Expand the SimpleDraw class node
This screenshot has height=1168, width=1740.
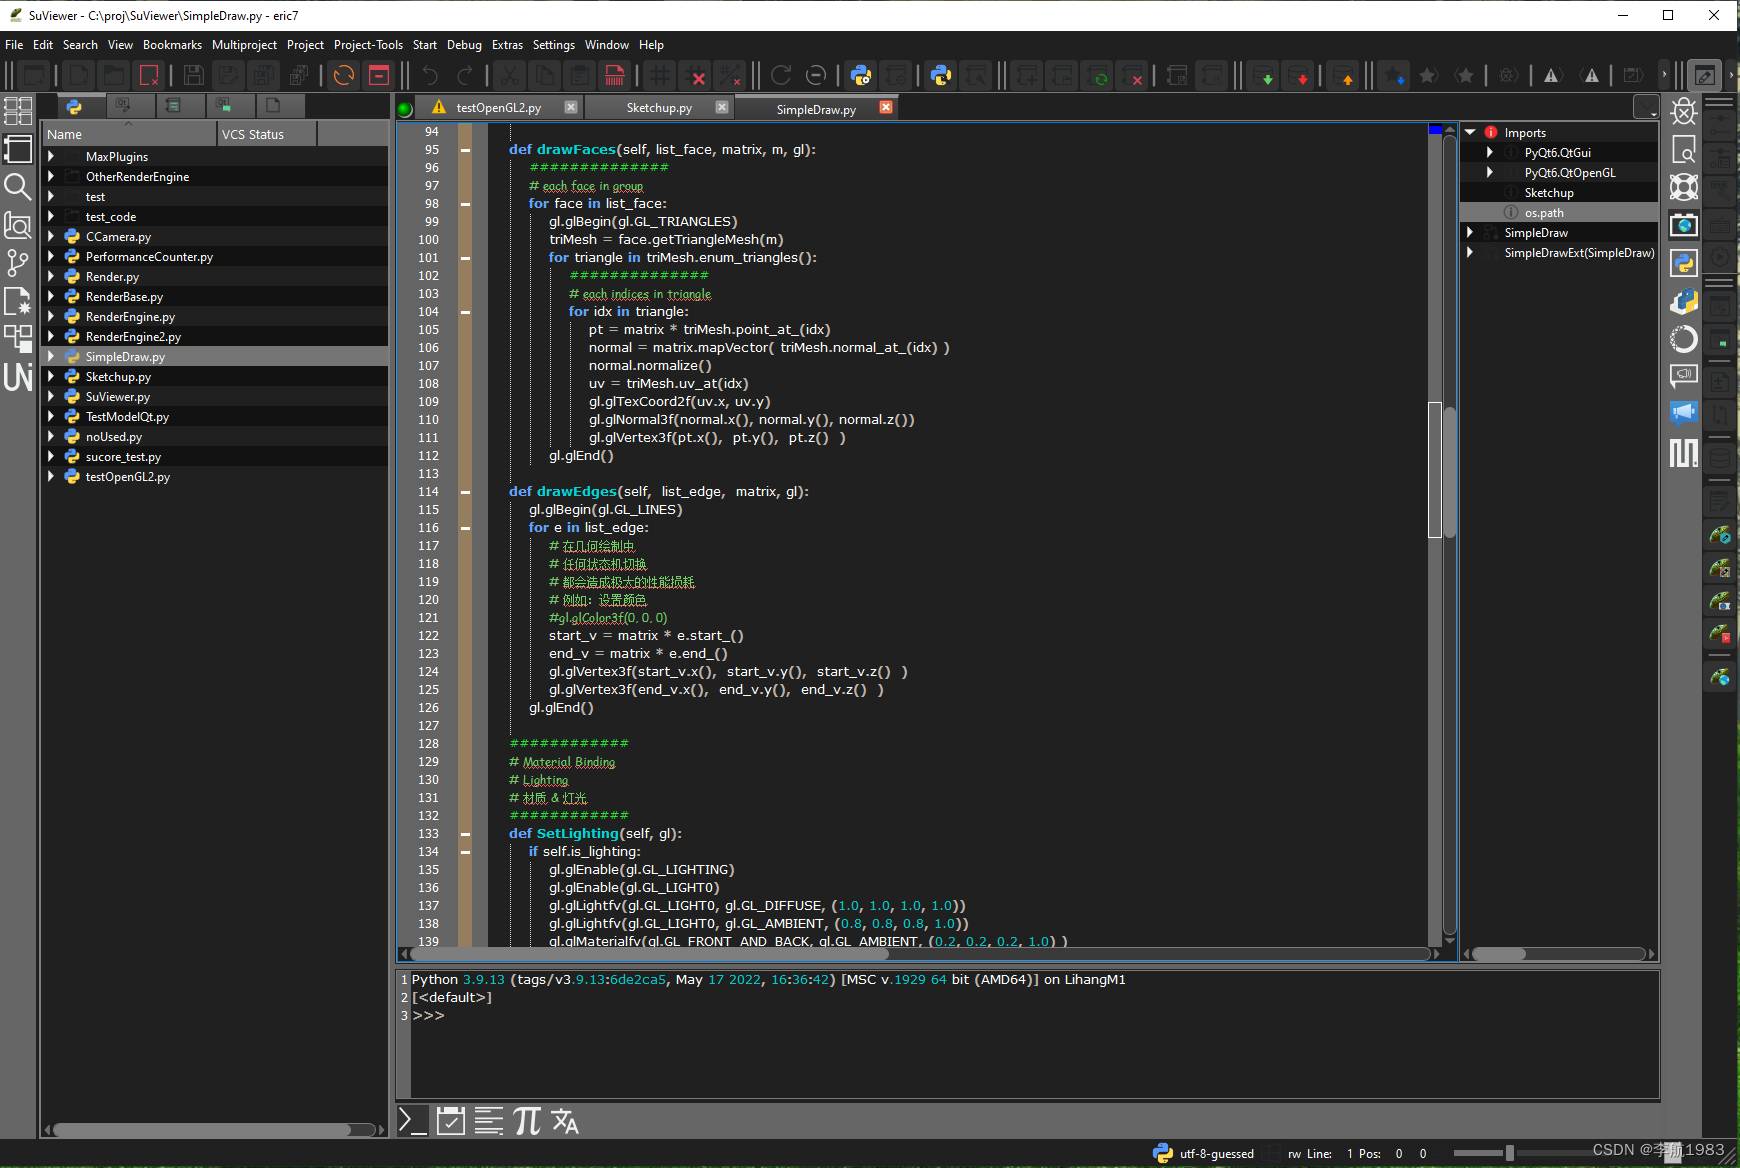point(1470,232)
